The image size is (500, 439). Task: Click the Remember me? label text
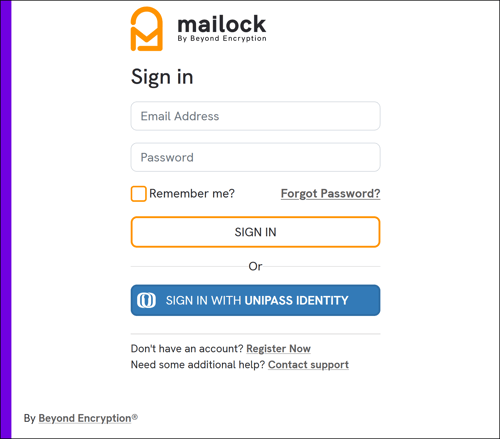click(x=192, y=193)
